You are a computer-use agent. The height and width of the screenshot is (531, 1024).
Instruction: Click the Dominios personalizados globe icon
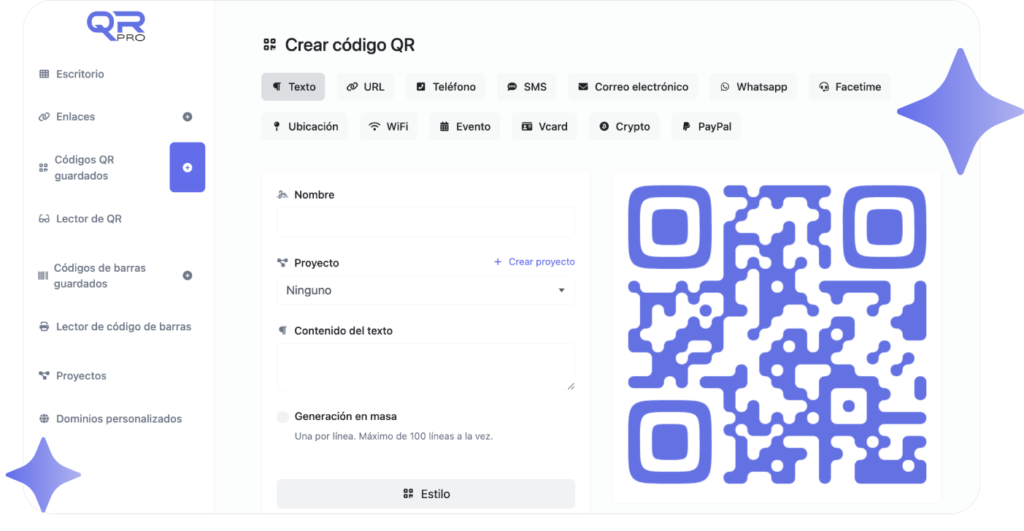(x=44, y=419)
